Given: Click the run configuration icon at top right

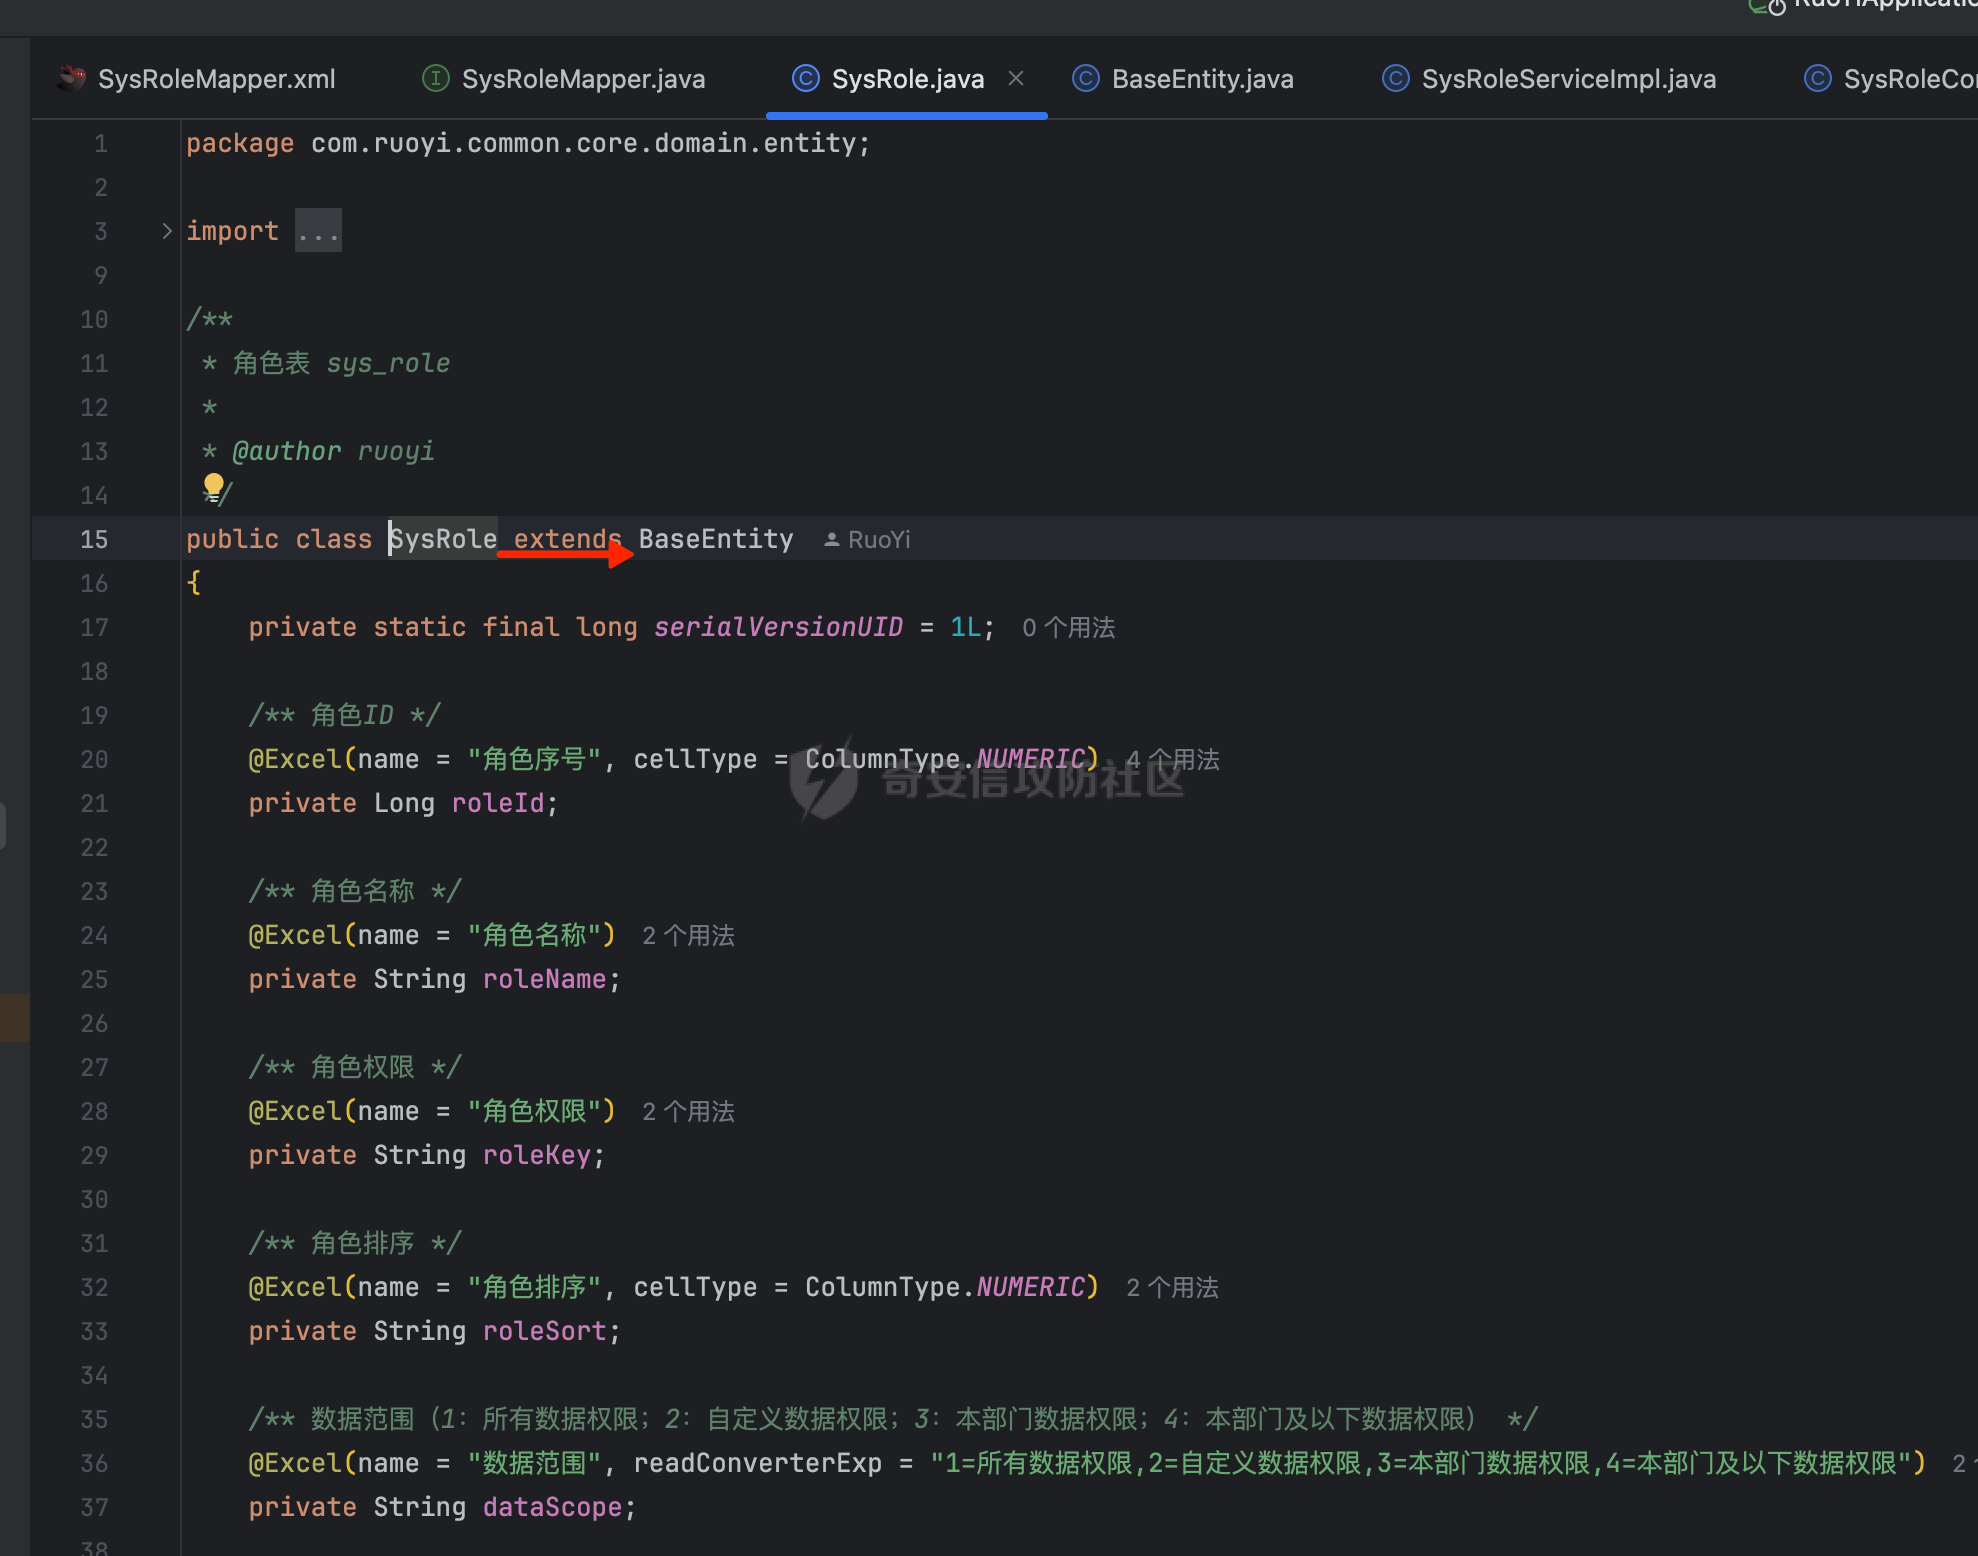Looking at the screenshot, I should (1768, 8).
